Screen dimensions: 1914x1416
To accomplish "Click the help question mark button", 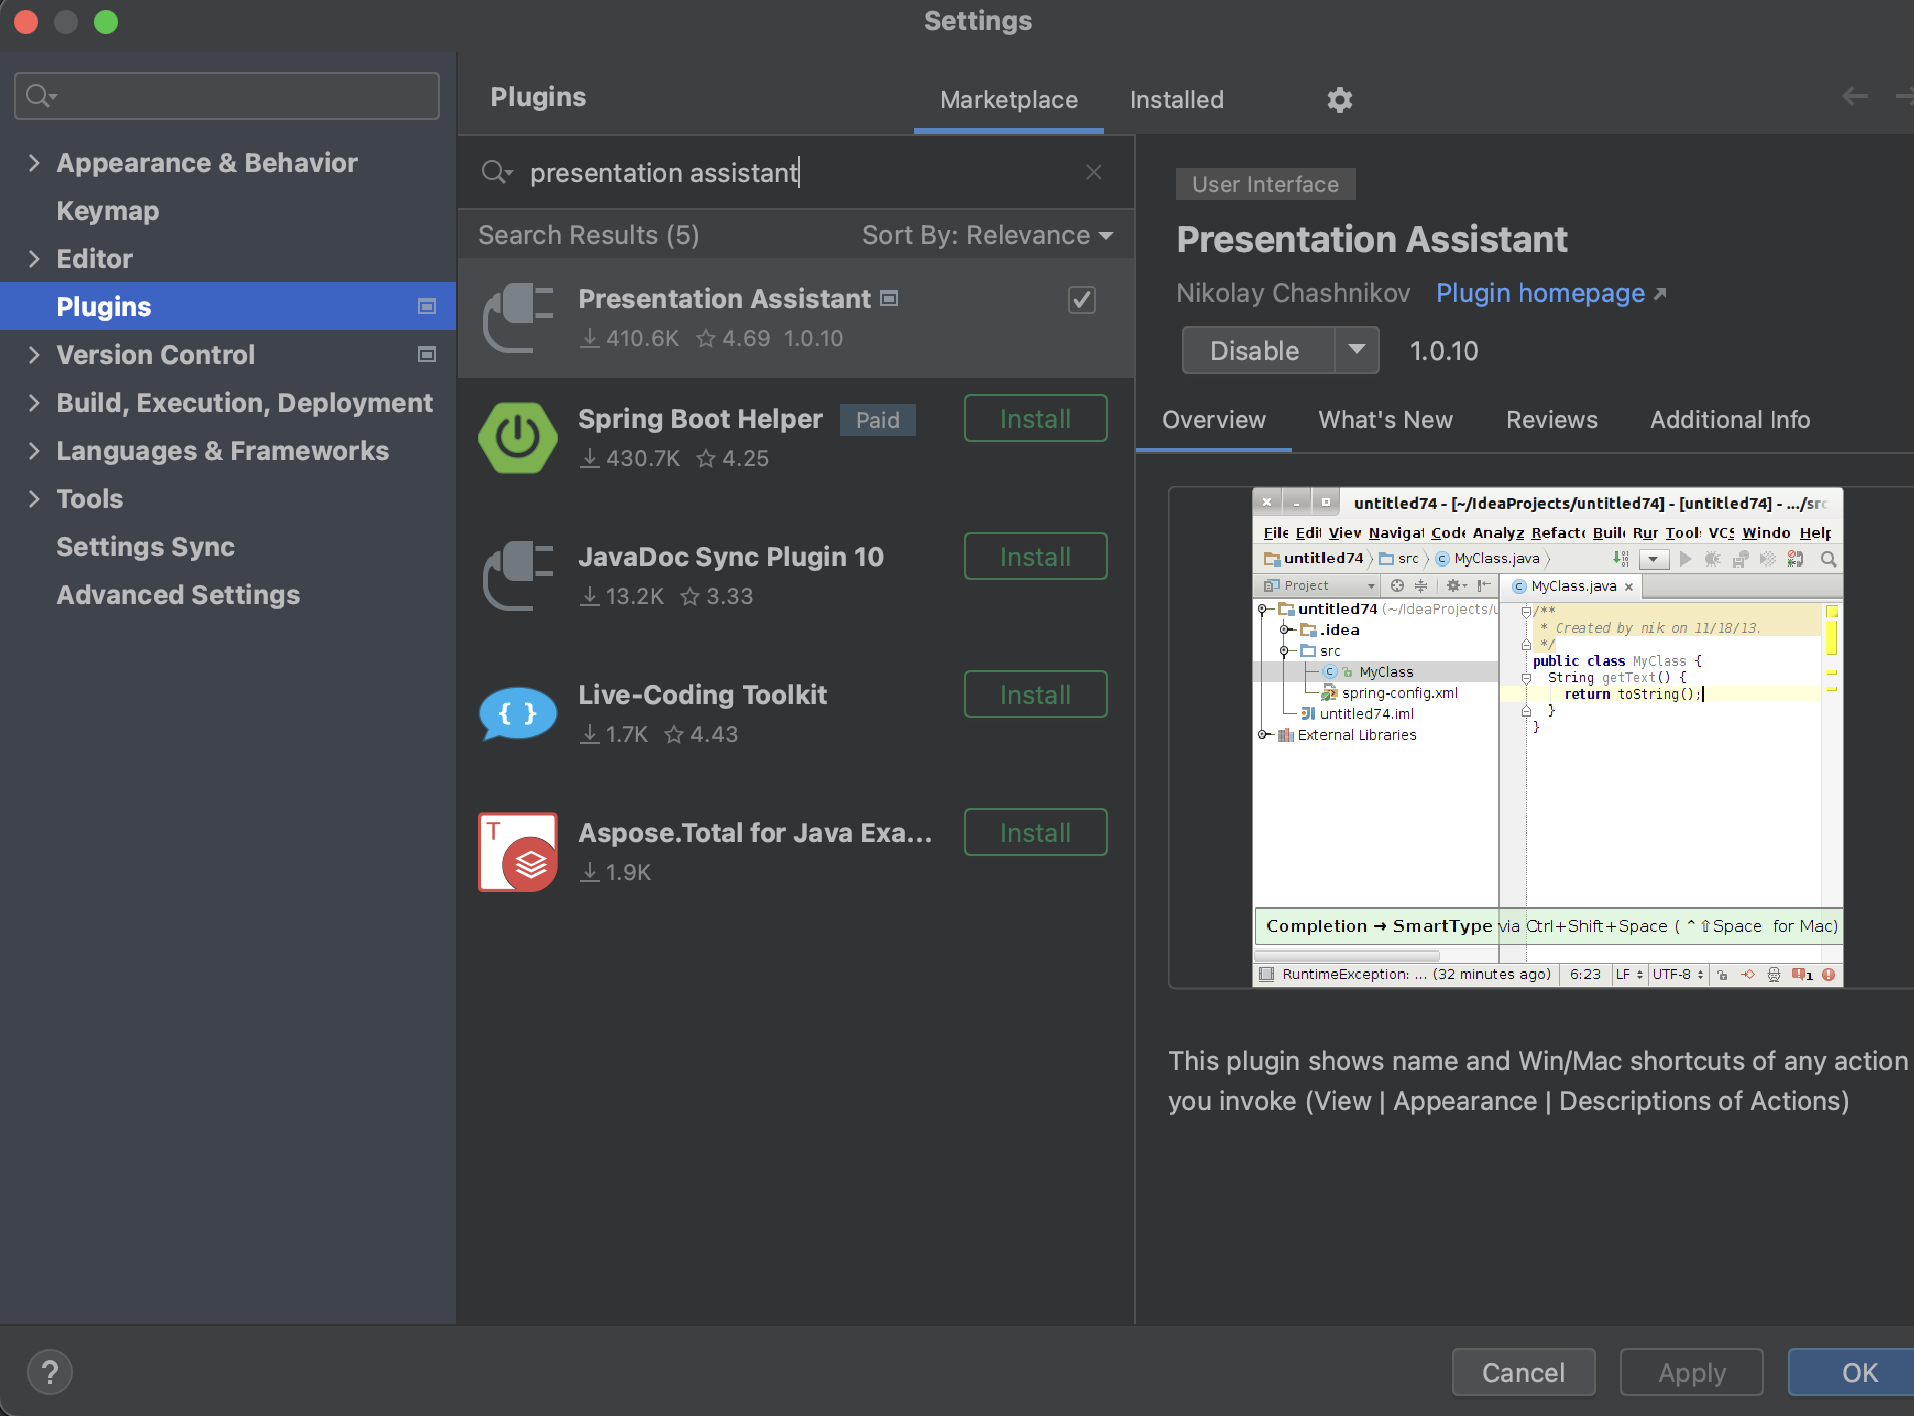I will 50,1372.
